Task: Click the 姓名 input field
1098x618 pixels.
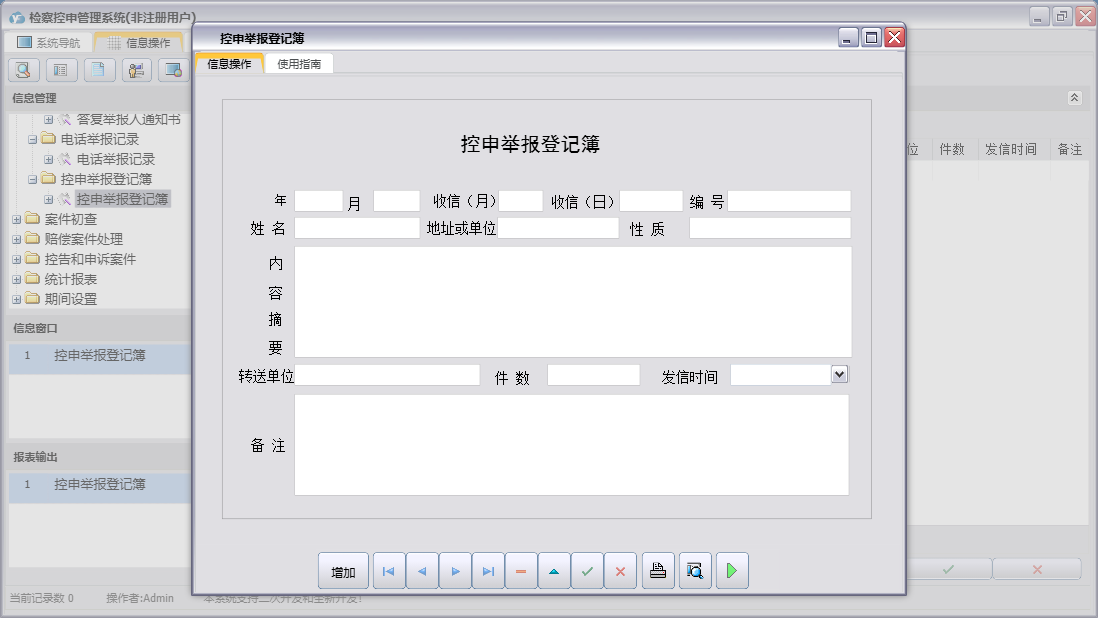Action: [x=357, y=228]
